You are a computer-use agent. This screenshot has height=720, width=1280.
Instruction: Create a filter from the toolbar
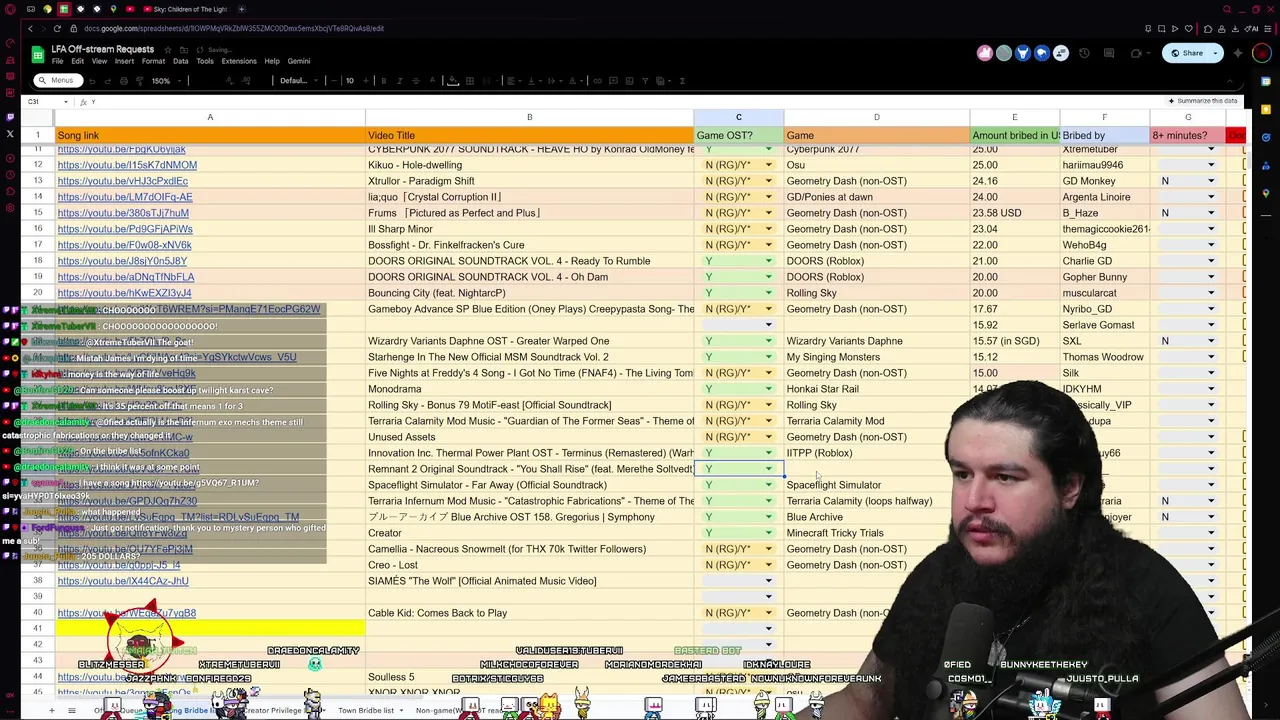pos(645,81)
